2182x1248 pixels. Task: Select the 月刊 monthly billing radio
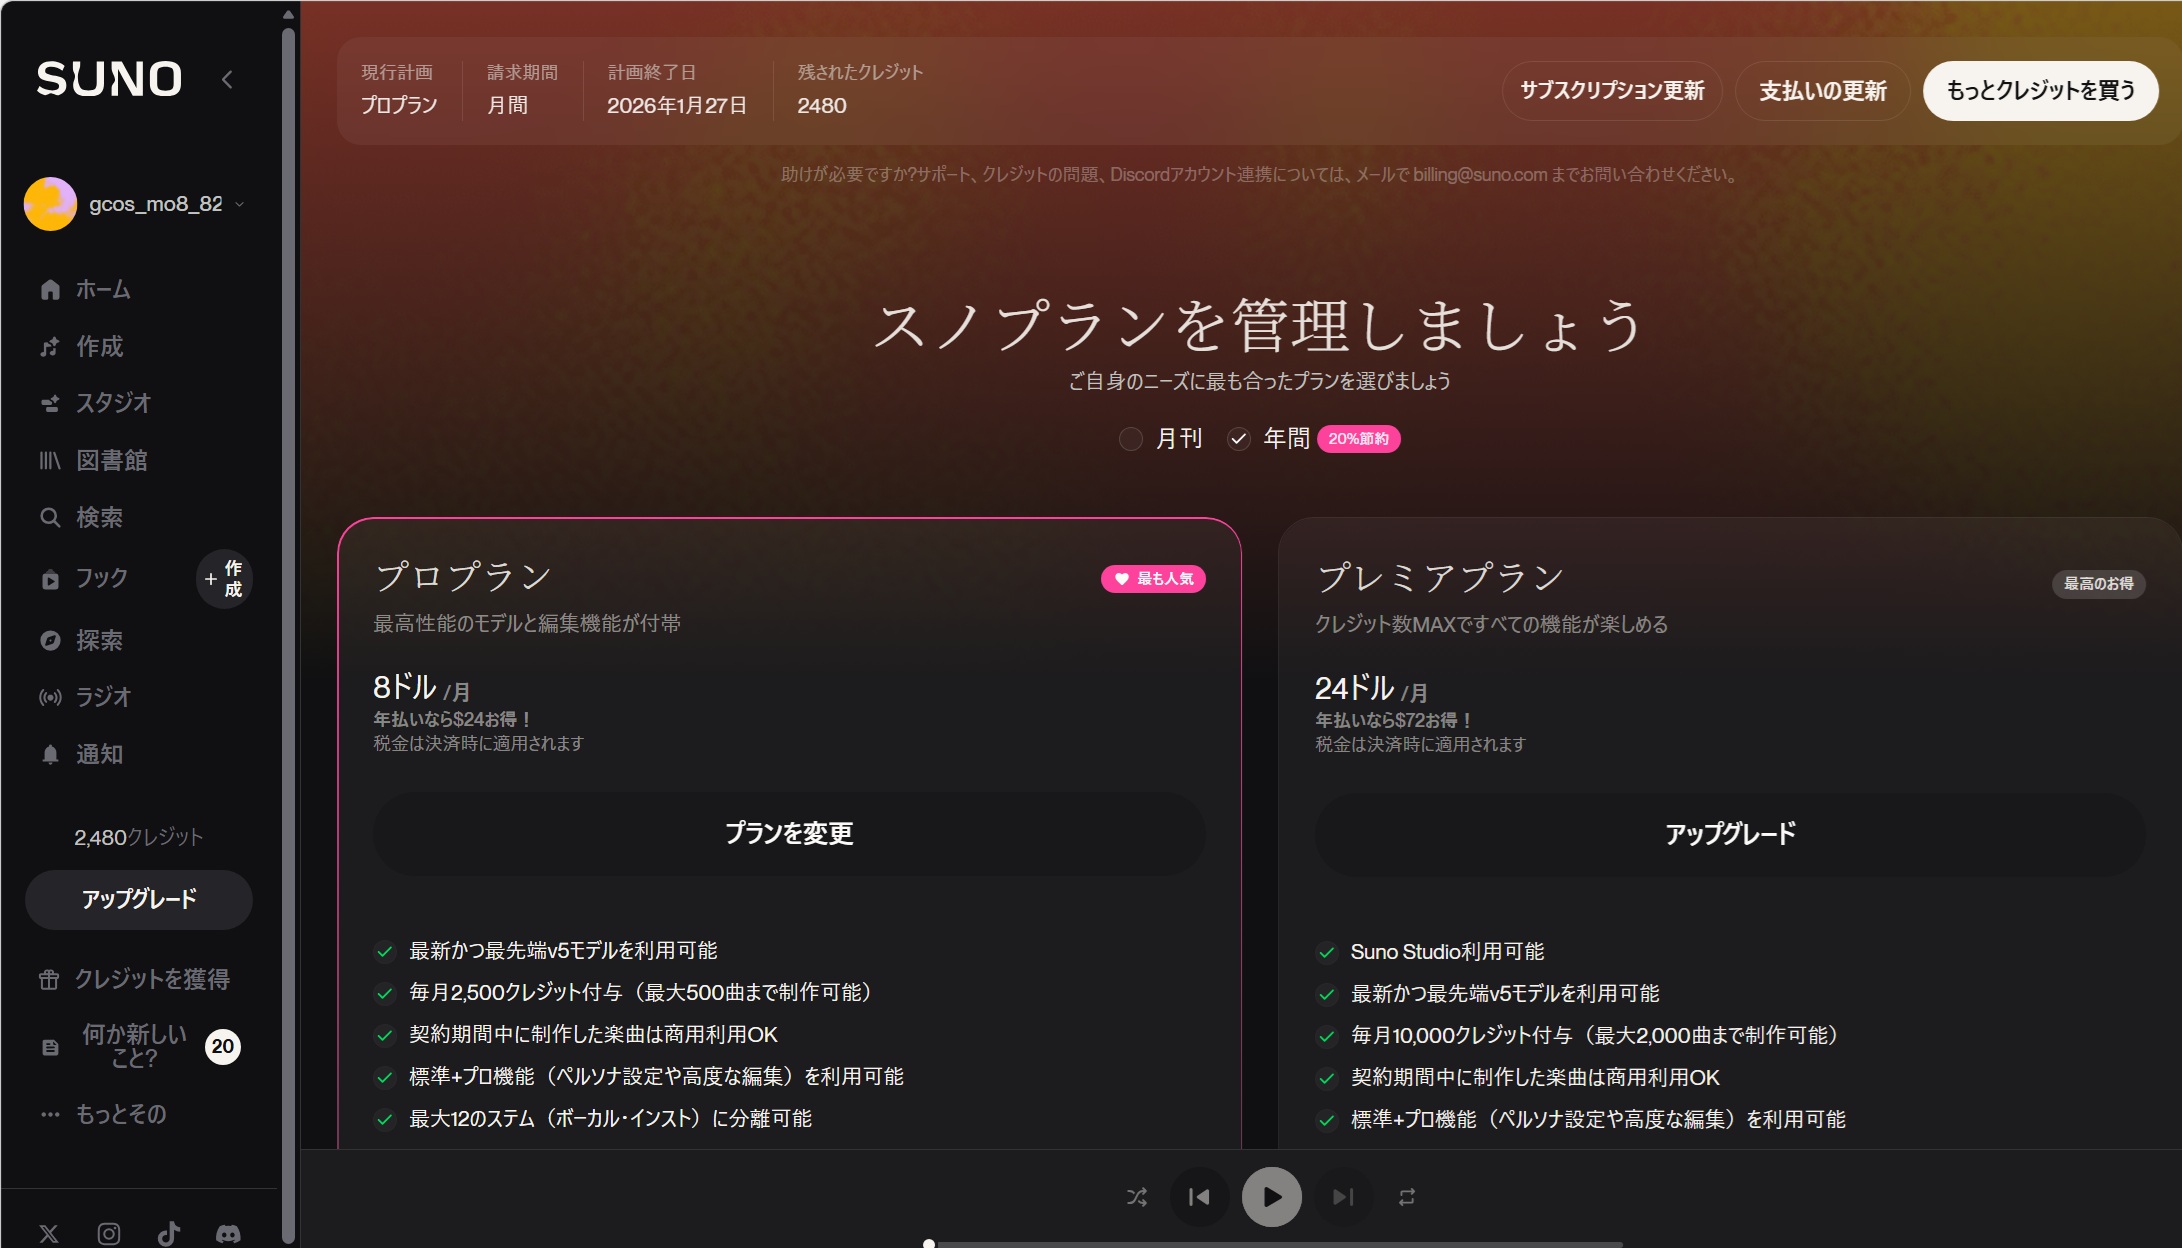[x=1131, y=439]
